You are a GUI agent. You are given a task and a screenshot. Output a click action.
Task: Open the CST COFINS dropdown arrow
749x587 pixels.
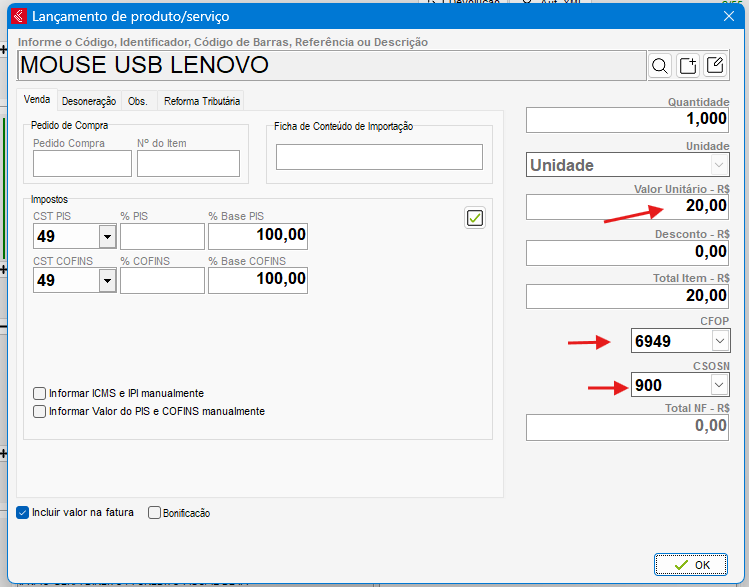tap(107, 280)
